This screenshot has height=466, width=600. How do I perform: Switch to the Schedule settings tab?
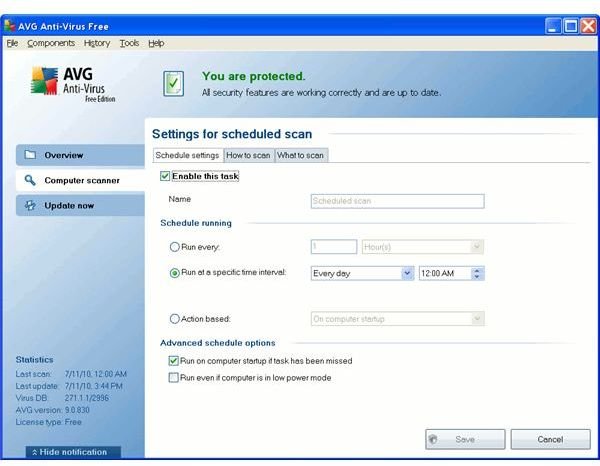coord(188,155)
